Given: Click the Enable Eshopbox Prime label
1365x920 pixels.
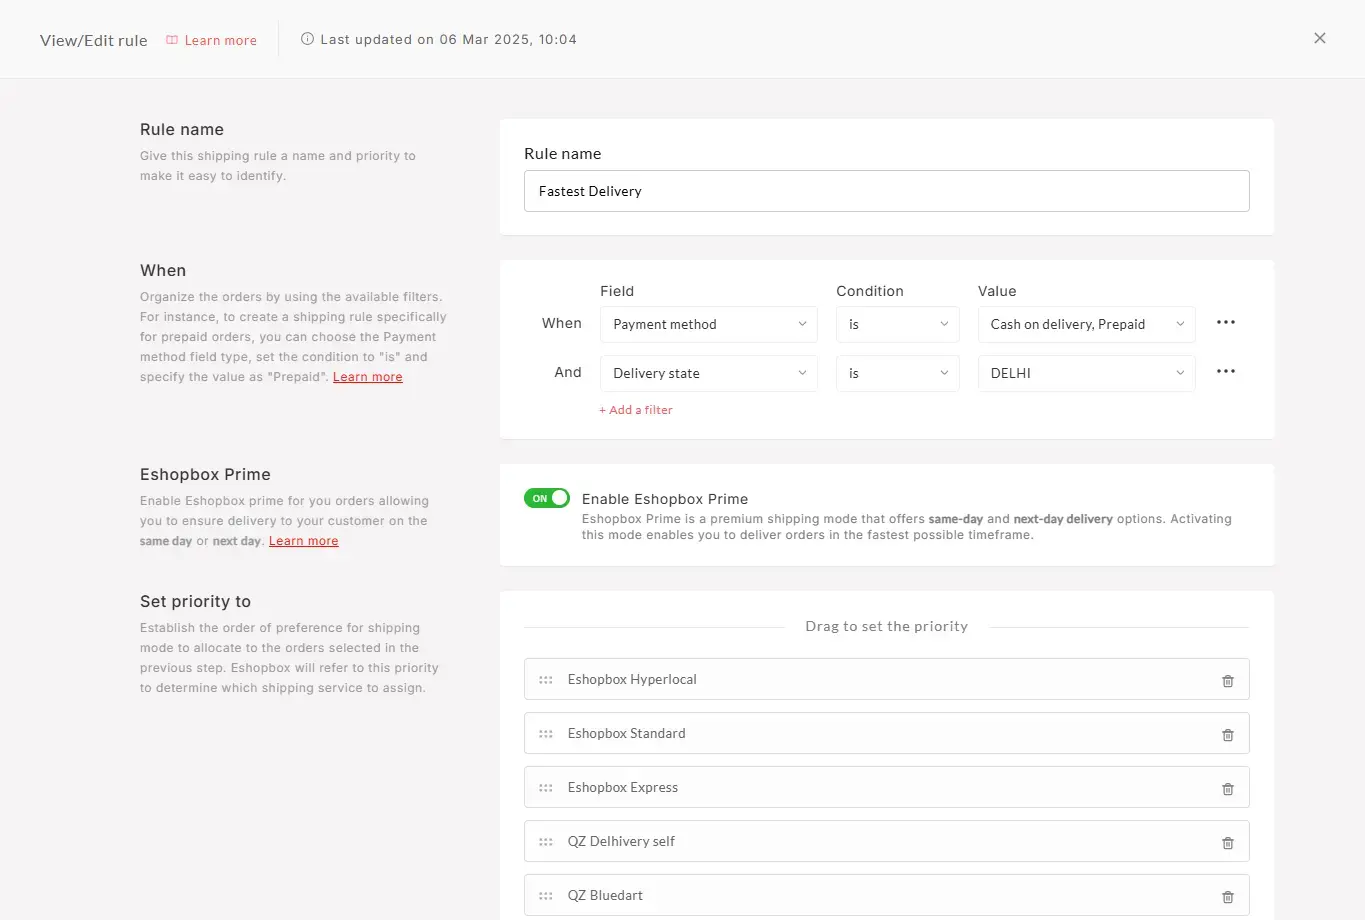Looking at the screenshot, I should 665,499.
